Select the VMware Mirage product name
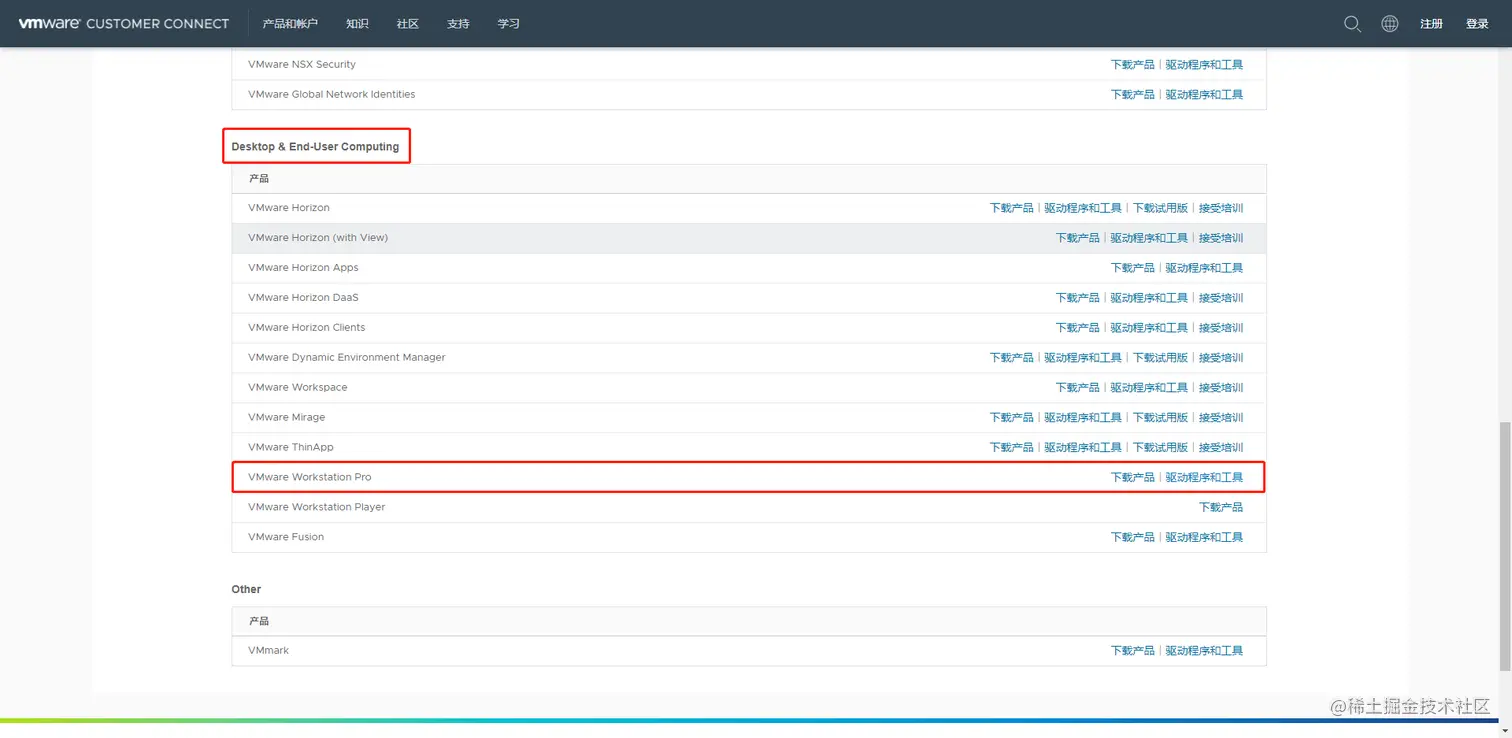The height and width of the screenshot is (738, 1512). (287, 417)
